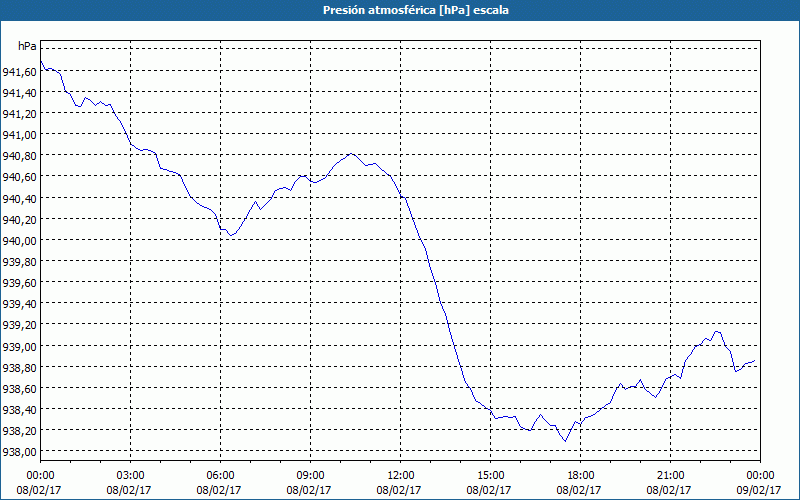Select the 940,00 y-axis label
The image size is (800, 500).
(x=19, y=240)
